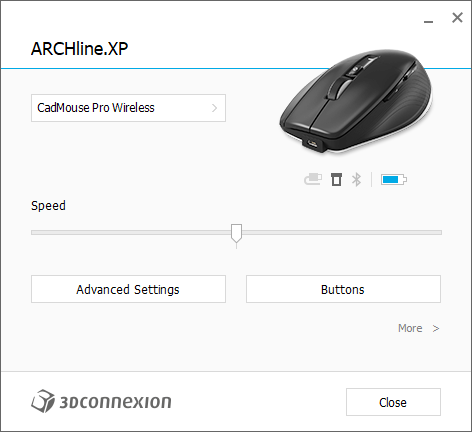Viewport: 472px width, 432px height.
Task: Click the wired cable connection status icon
Action: click(x=313, y=179)
